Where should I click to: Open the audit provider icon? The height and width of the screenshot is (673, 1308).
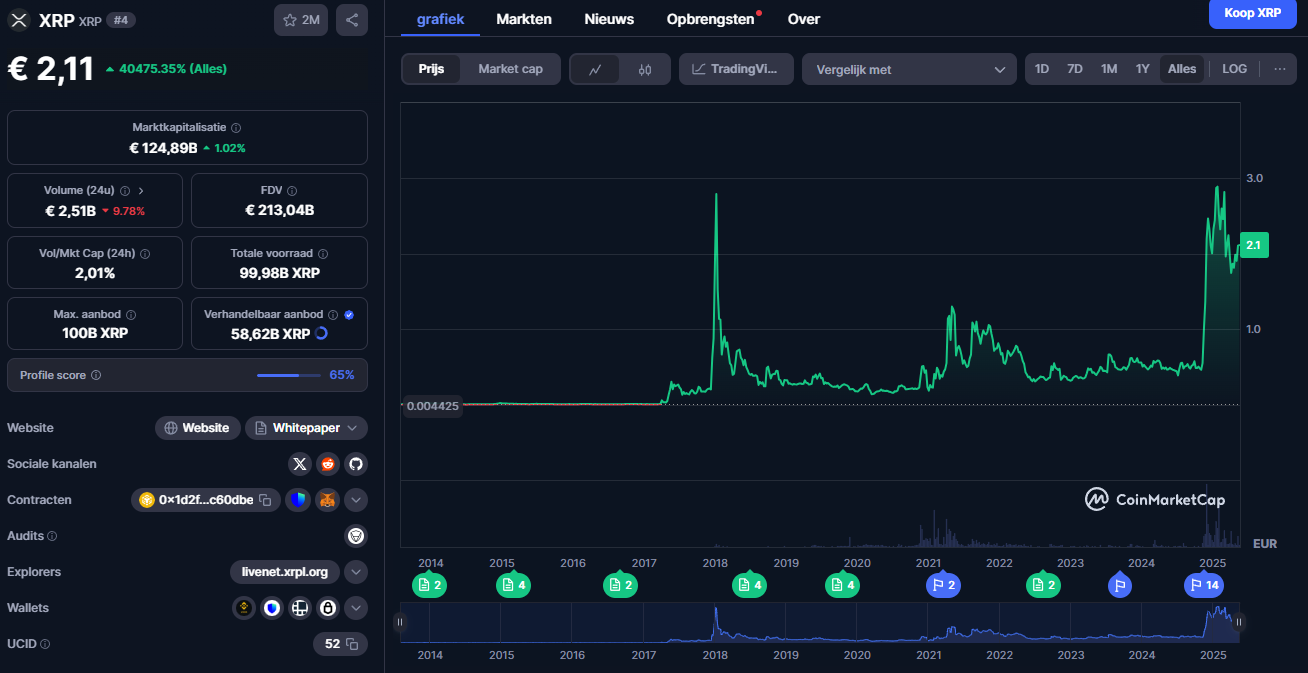[356, 536]
